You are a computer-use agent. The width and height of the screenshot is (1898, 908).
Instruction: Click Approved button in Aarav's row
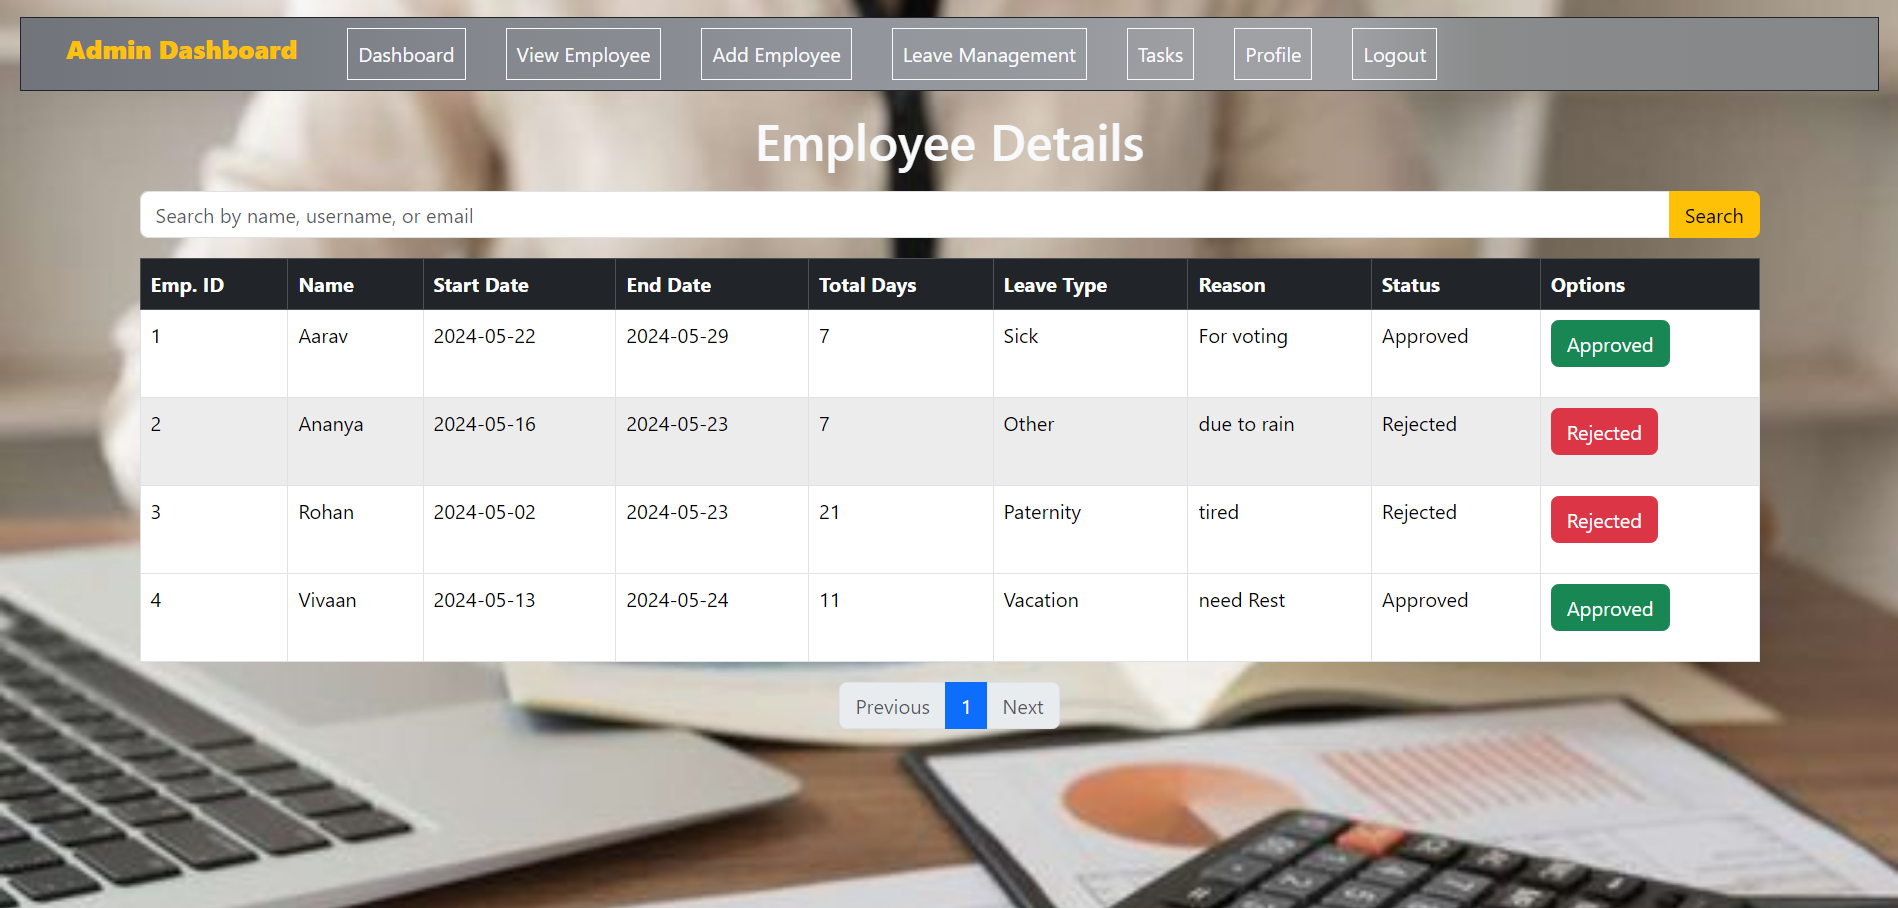coord(1610,344)
